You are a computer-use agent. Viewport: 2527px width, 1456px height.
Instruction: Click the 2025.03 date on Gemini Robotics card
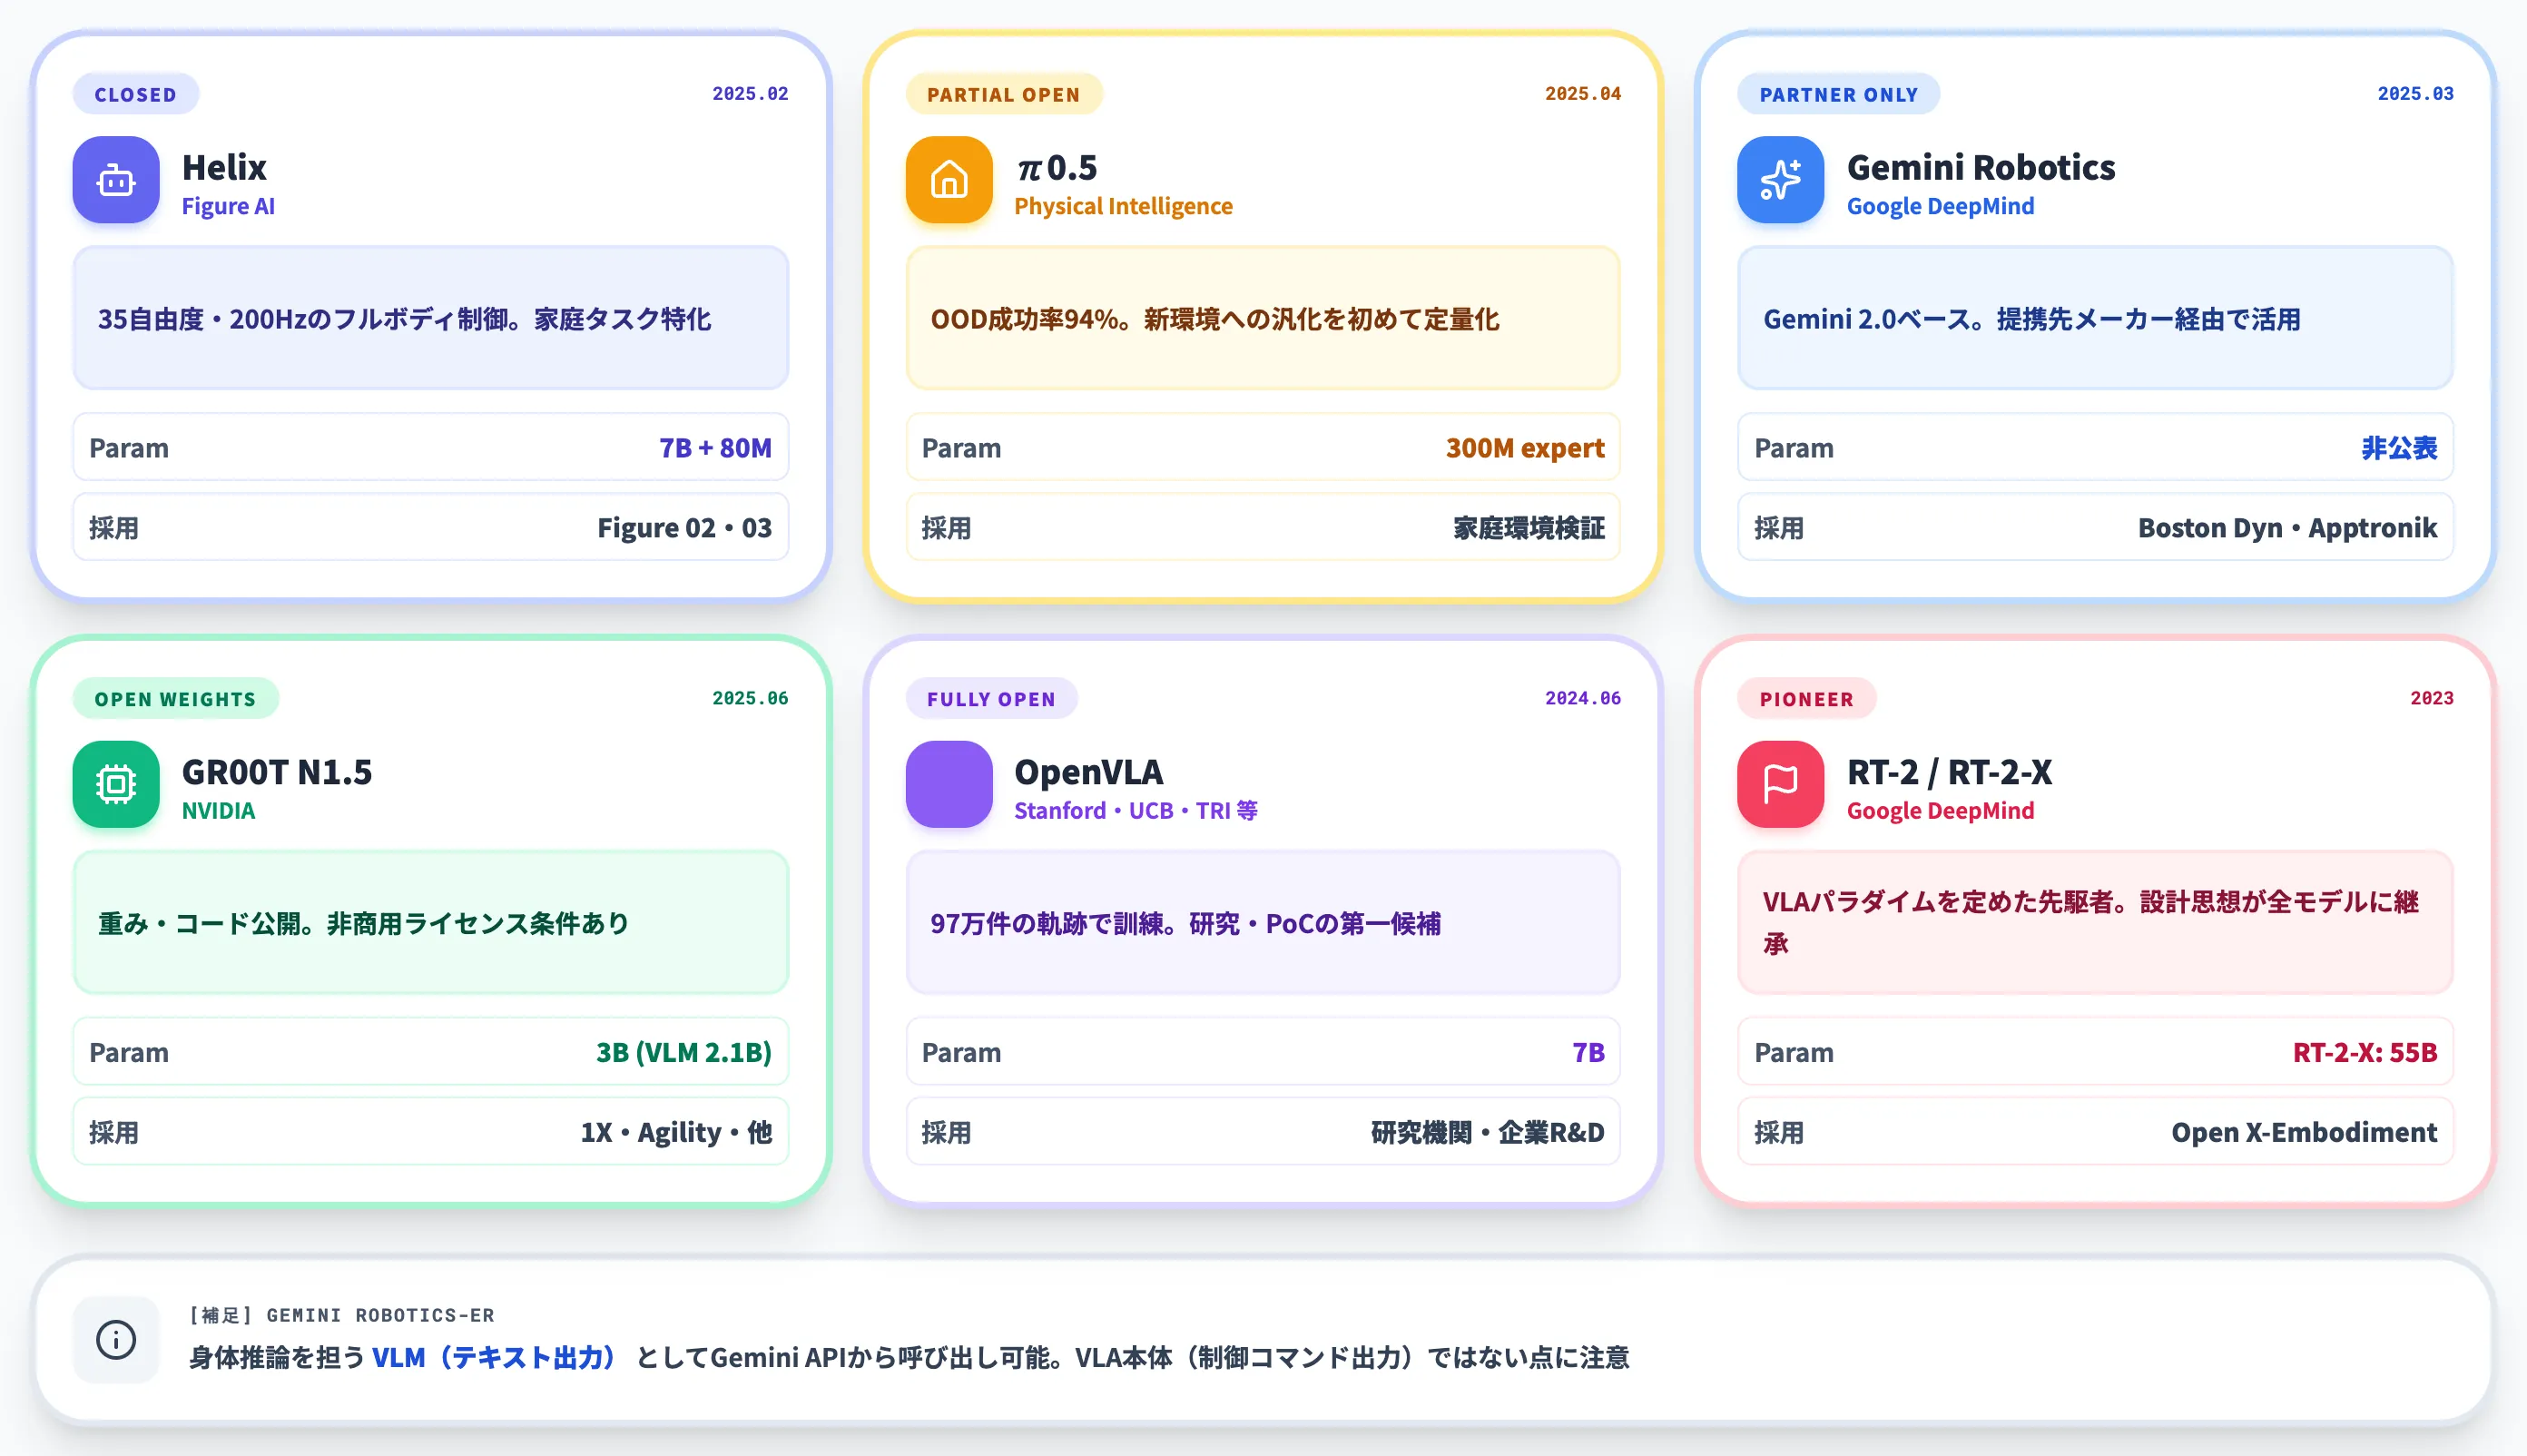2415,94
